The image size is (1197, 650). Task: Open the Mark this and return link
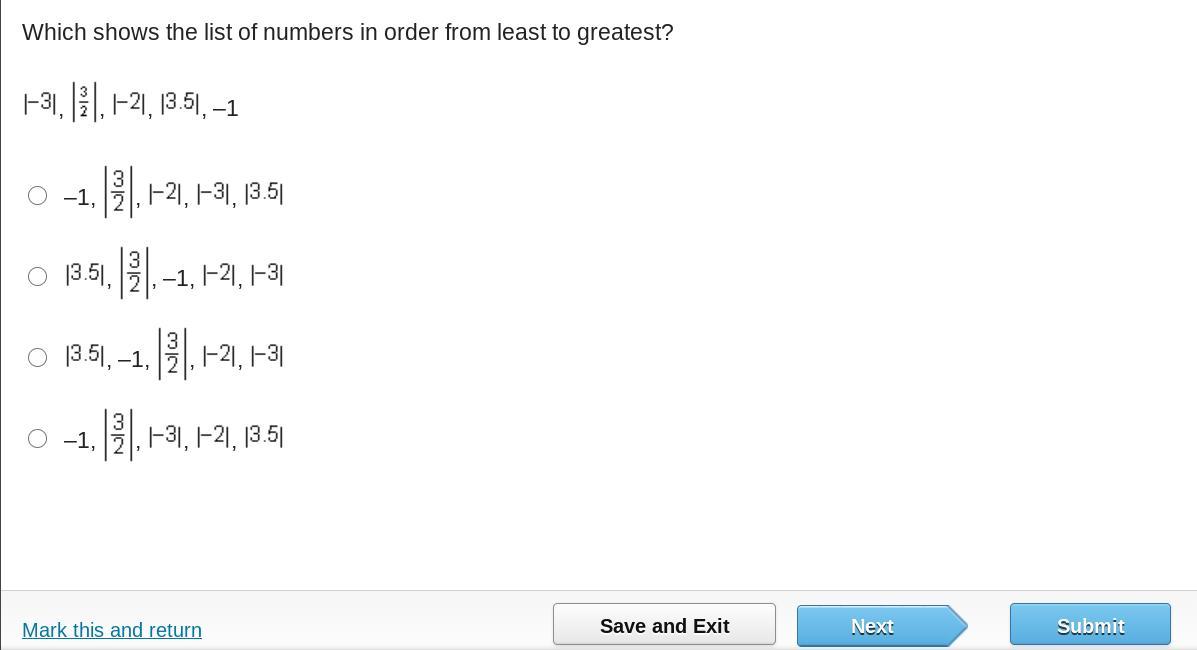[112, 630]
